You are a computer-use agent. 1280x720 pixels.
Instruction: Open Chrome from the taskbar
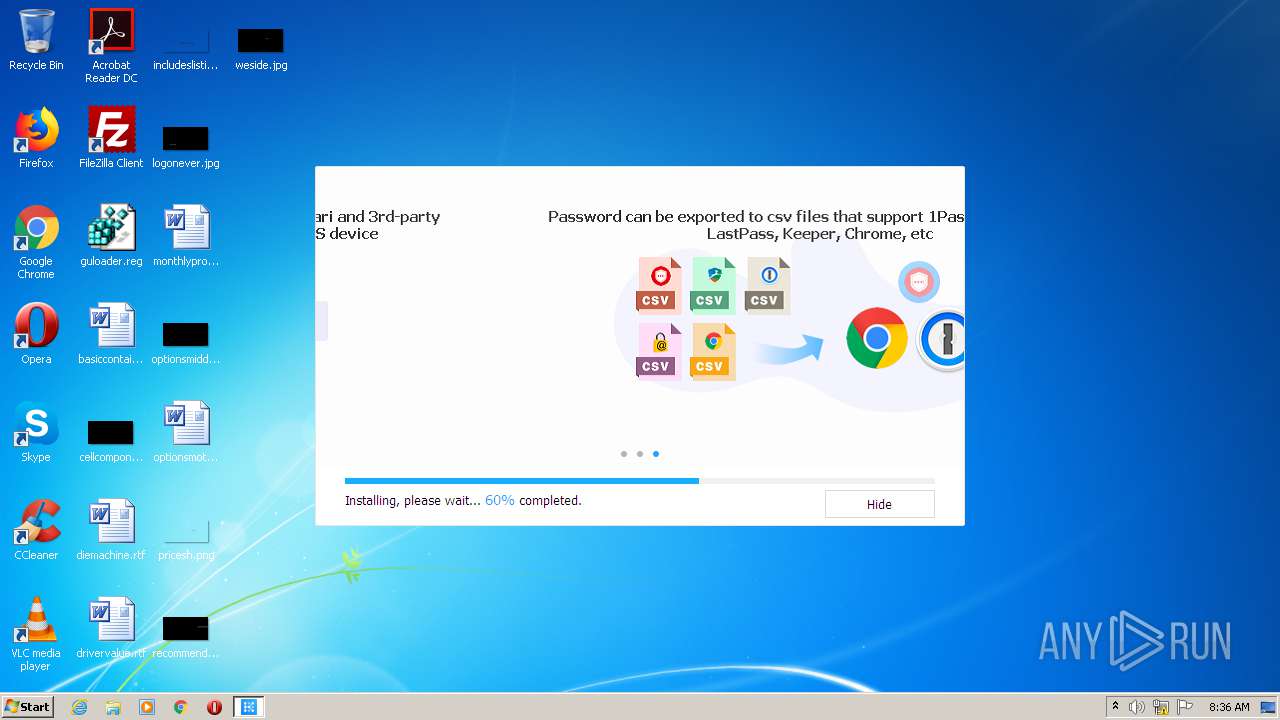click(x=181, y=707)
